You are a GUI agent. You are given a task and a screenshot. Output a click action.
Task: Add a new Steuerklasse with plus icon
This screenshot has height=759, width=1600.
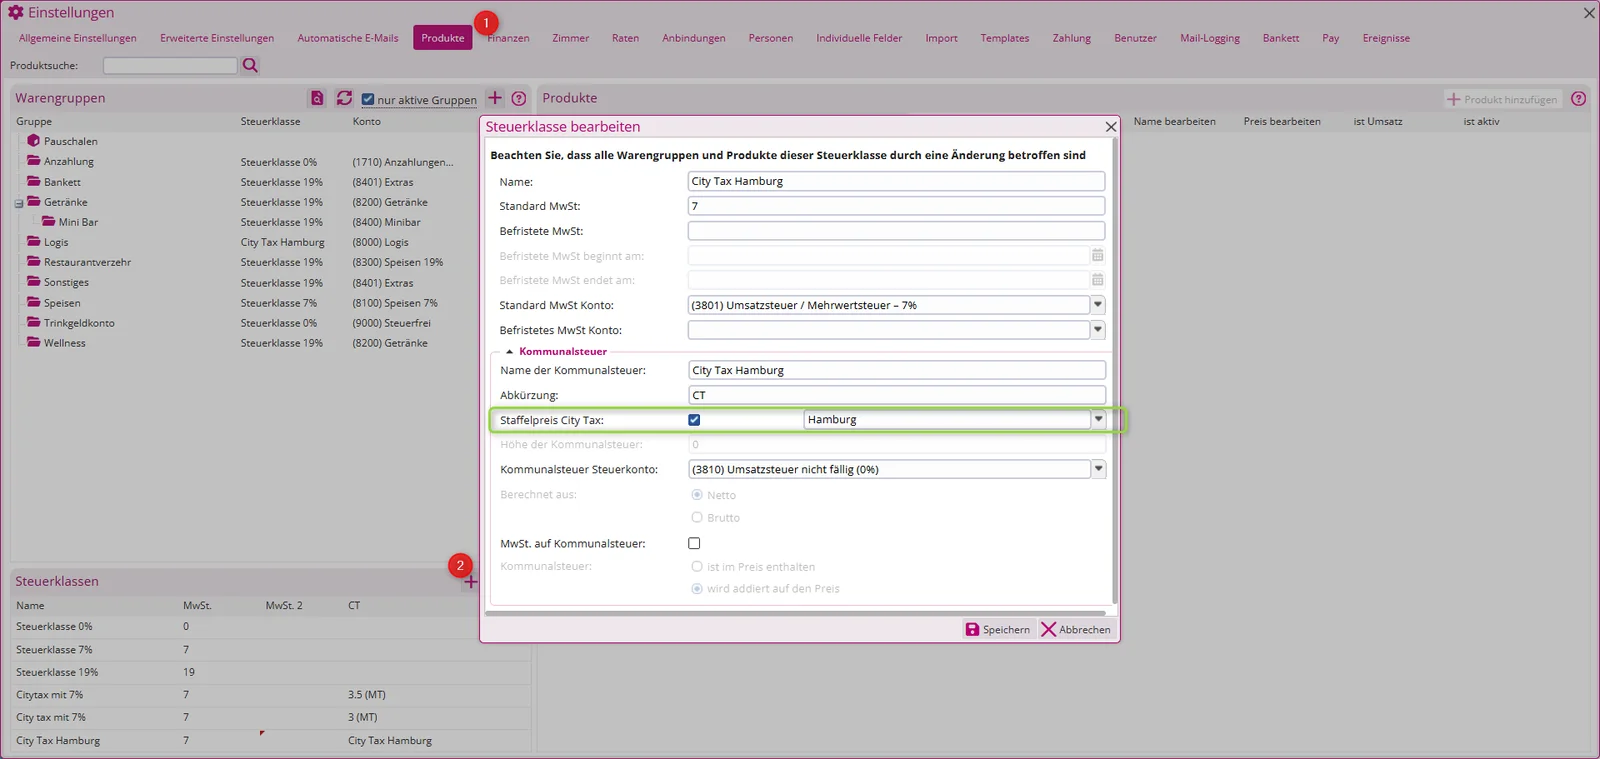point(471,582)
